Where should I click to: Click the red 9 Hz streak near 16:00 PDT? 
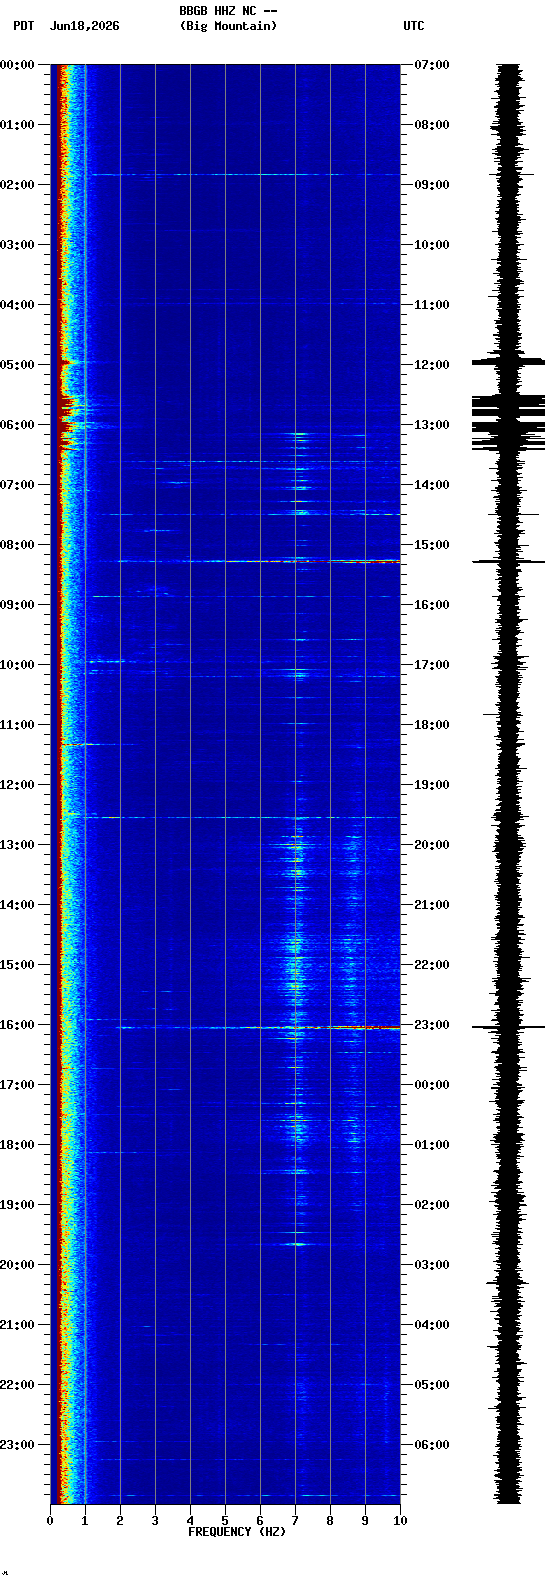click(367, 1027)
